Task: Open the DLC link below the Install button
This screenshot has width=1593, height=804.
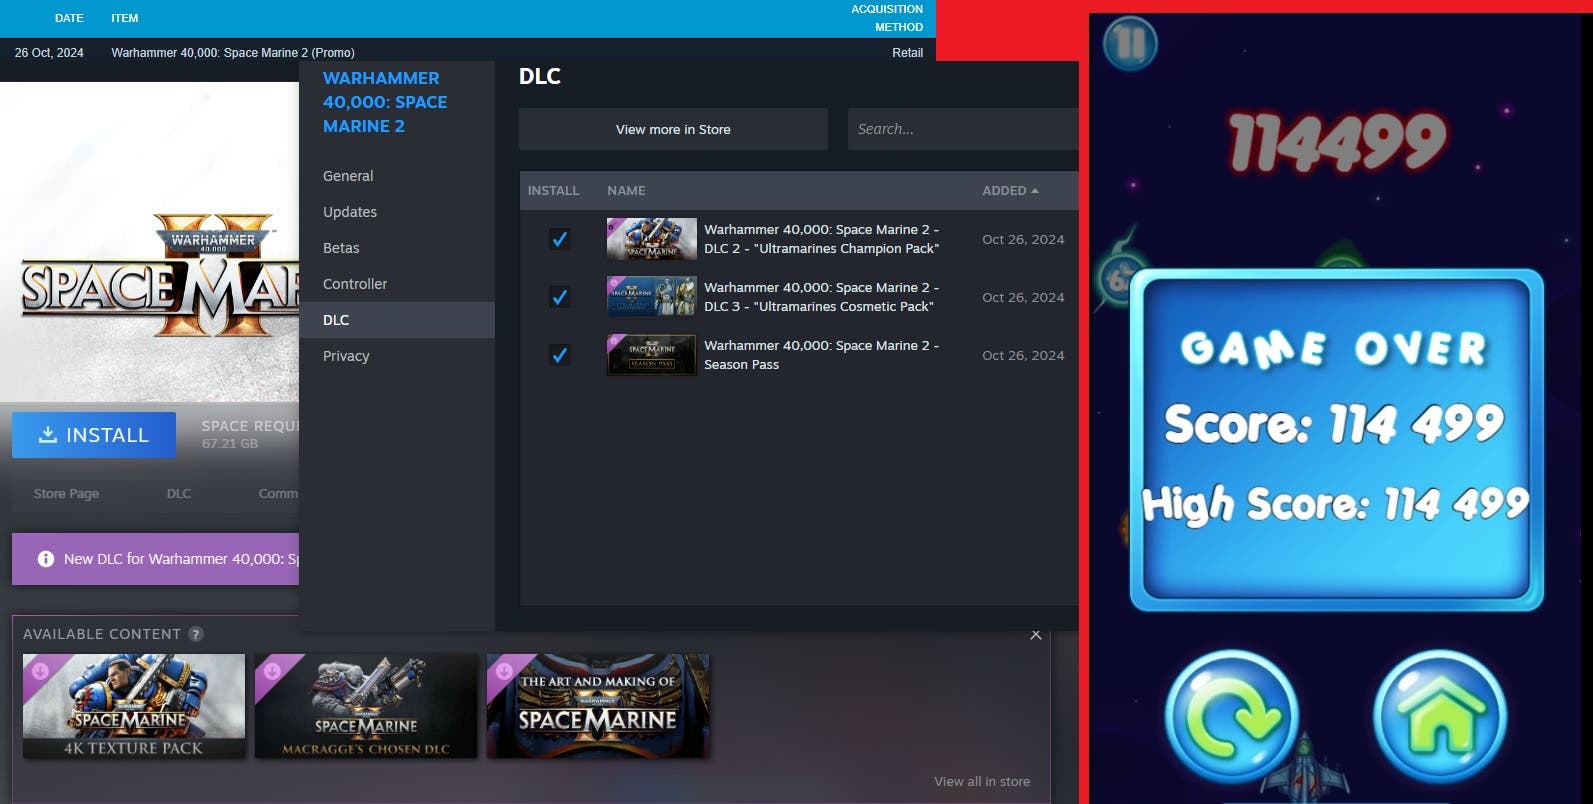Action: (179, 493)
